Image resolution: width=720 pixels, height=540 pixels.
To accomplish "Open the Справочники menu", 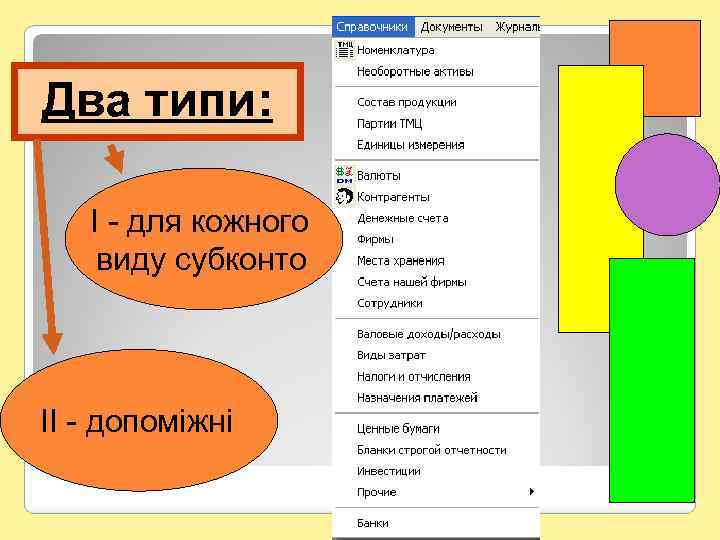I will 372,27.
